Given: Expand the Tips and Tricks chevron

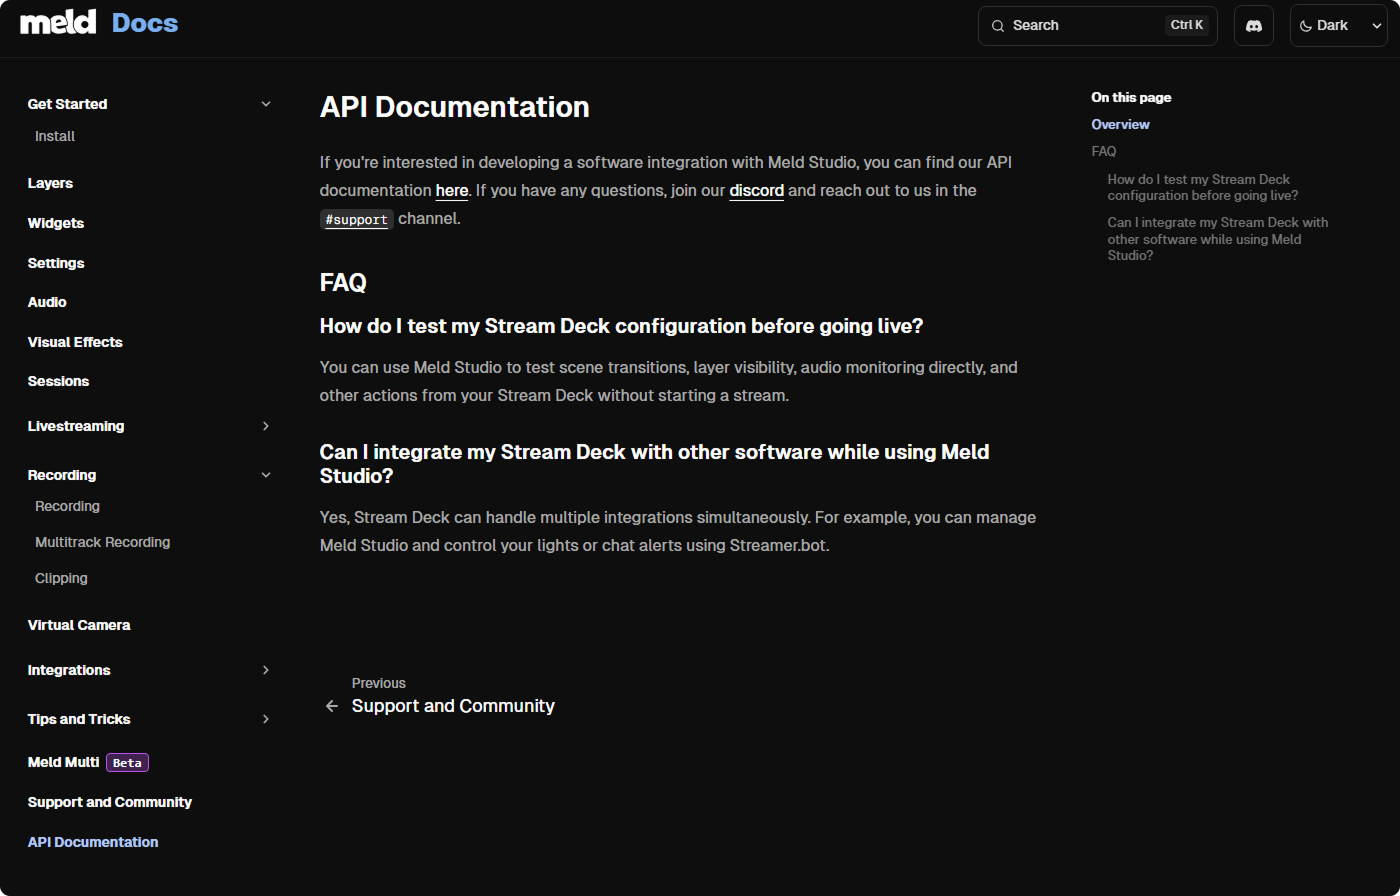Looking at the screenshot, I should [x=266, y=719].
